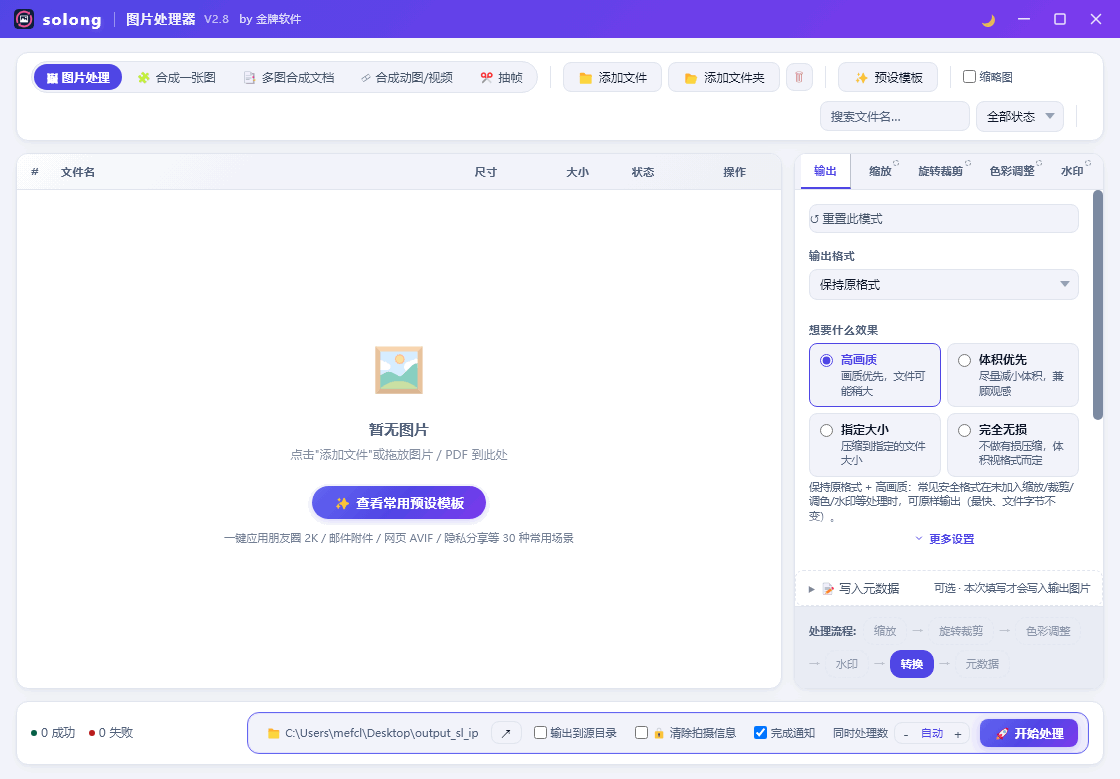Switch to 图片处理 mode
Image resolution: width=1120 pixels, height=779 pixels.
coord(78,77)
